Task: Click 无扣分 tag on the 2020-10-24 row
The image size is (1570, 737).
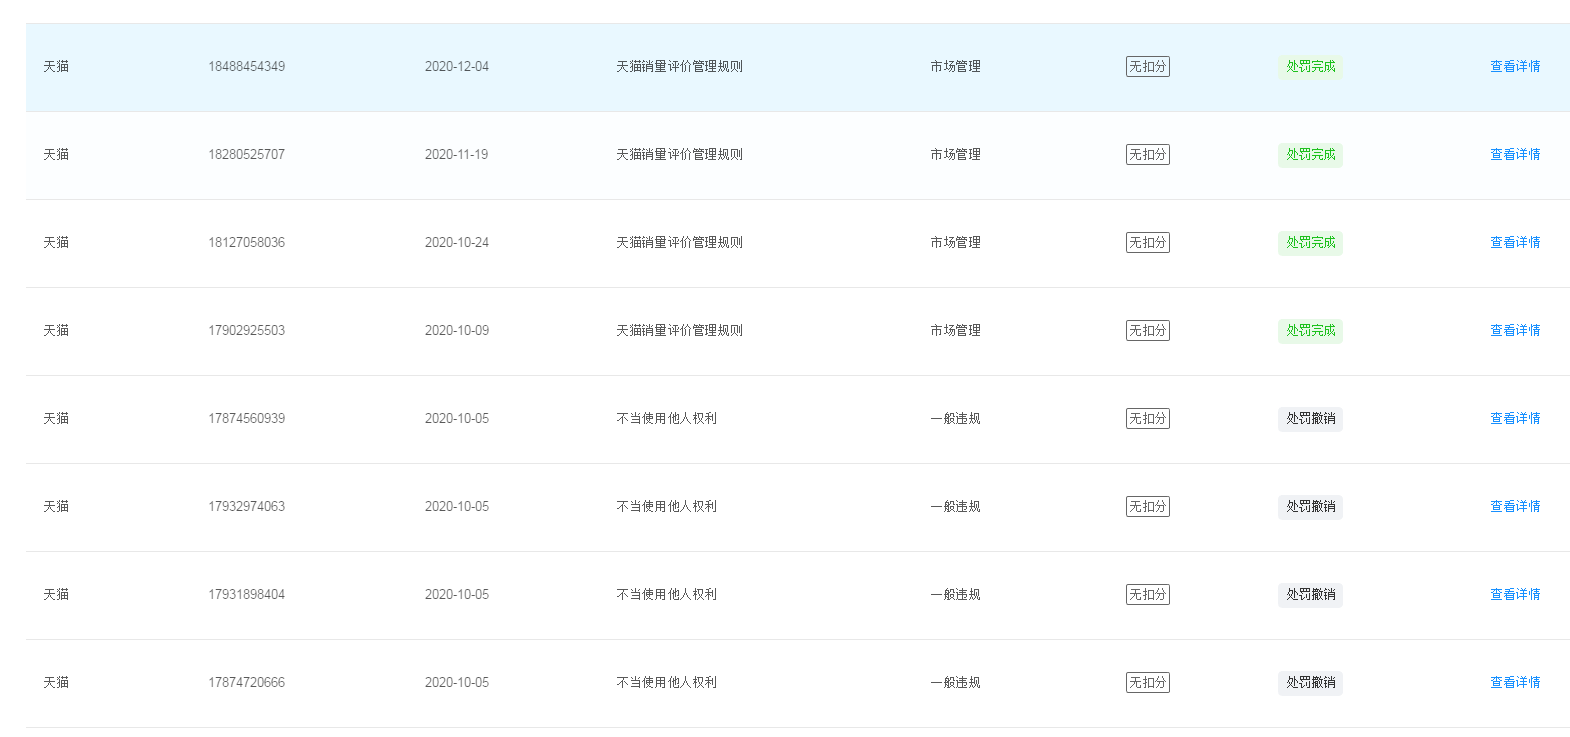Action: pos(1147,243)
